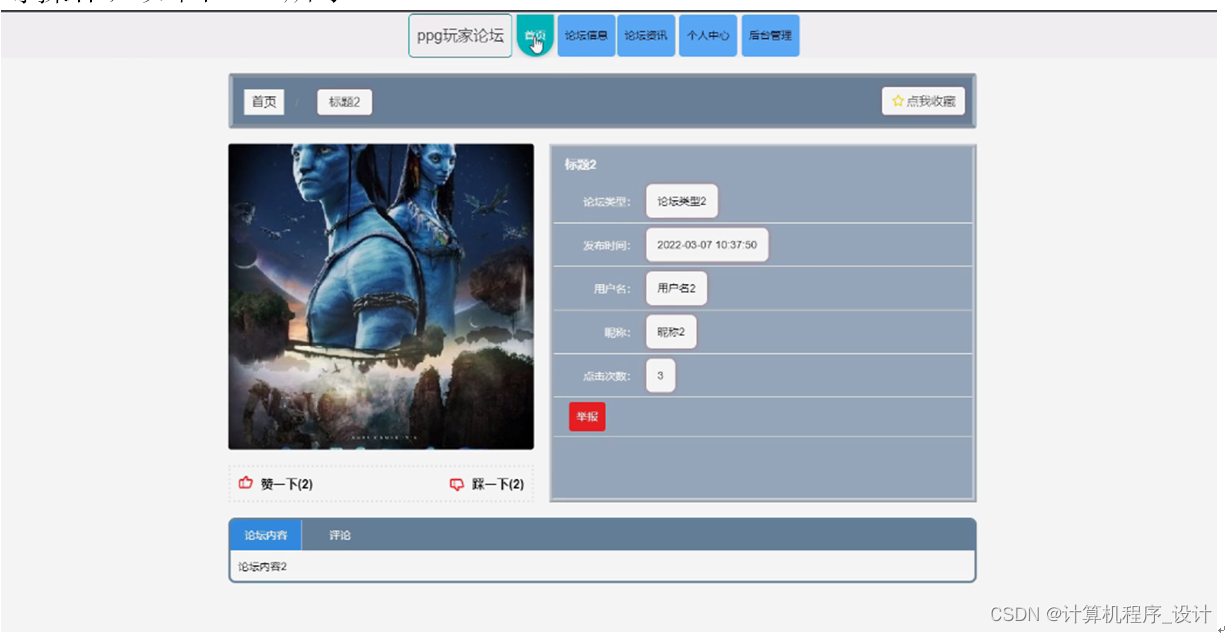Click the 赞一下(2) text

(x=287, y=485)
